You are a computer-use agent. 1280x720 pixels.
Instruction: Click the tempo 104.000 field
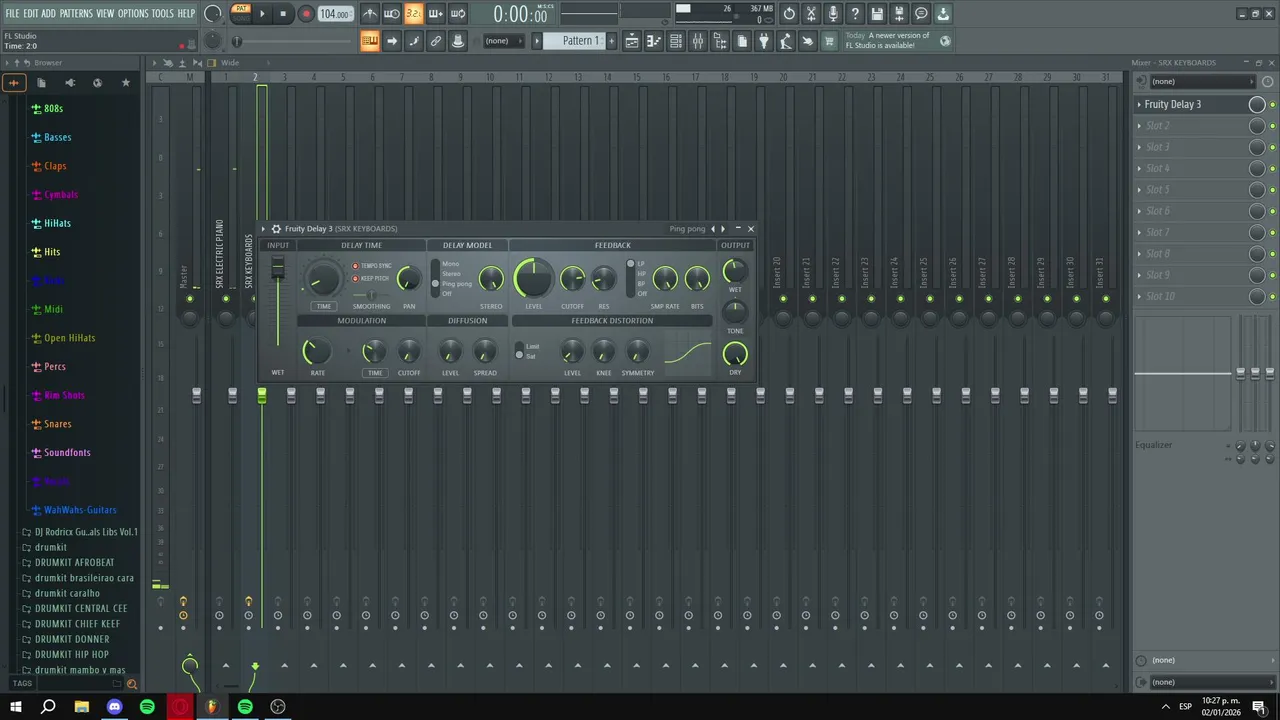334,14
